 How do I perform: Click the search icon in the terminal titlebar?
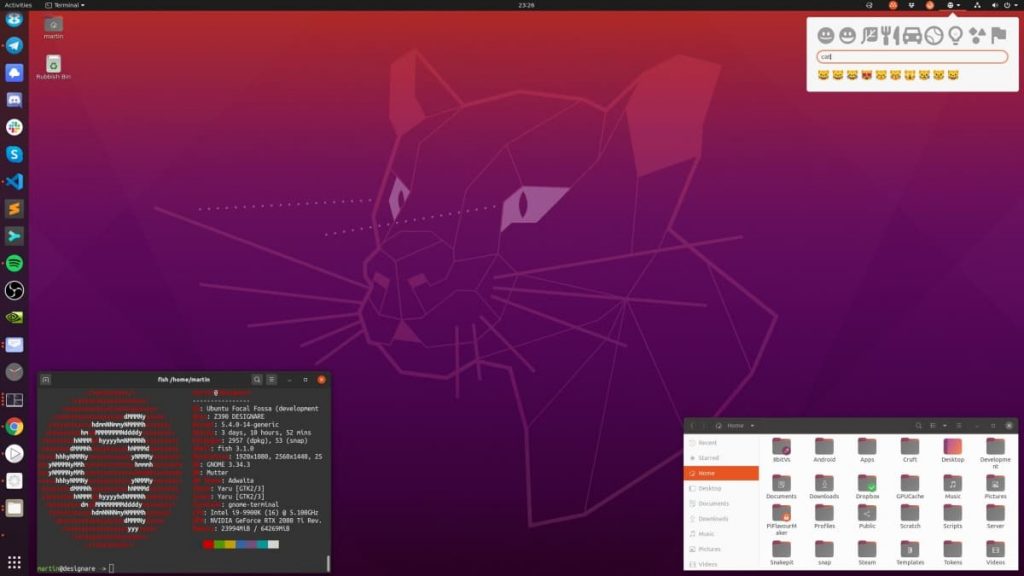click(x=257, y=380)
